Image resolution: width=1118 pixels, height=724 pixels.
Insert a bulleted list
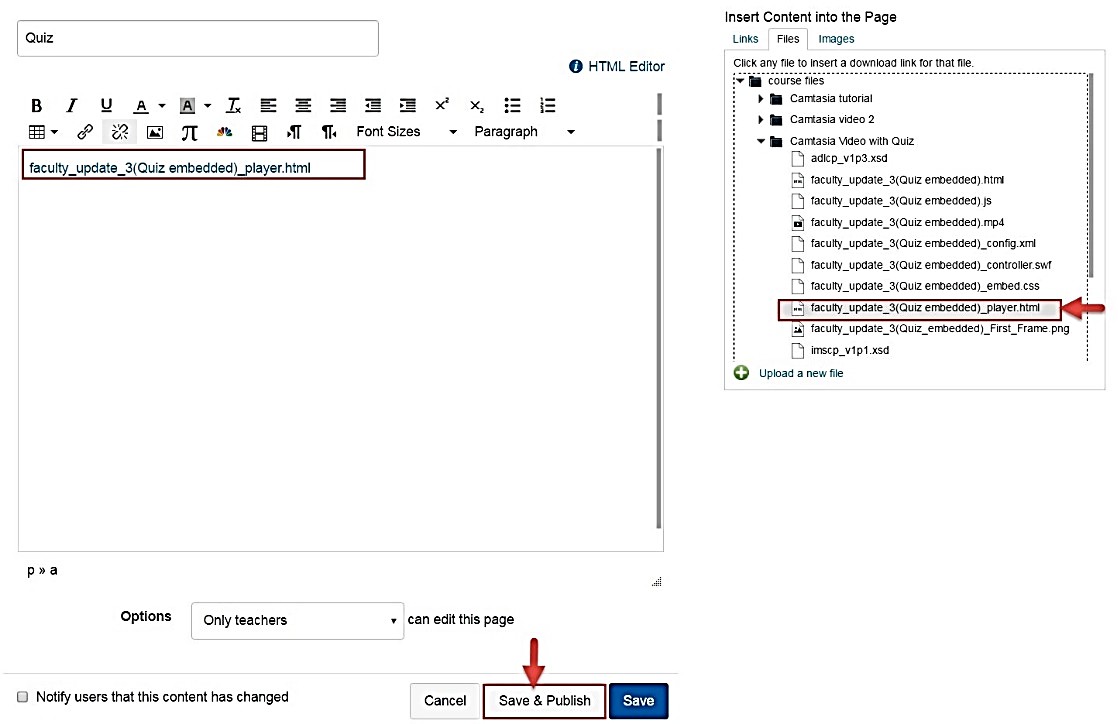pyautogui.click(x=512, y=106)
